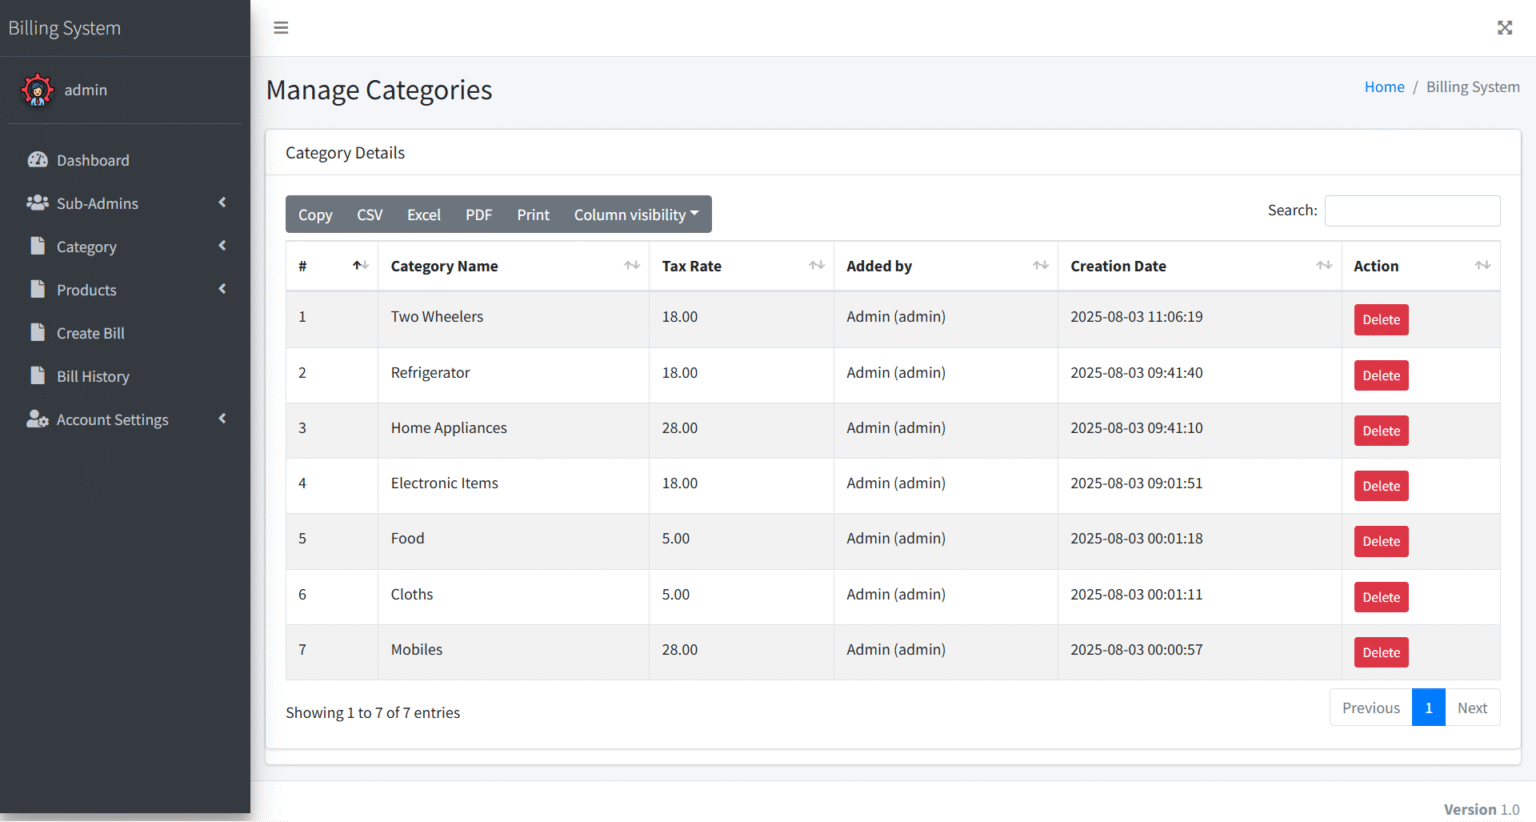Viewport: 1536px width, 822px height.
Task: Select the Print export option
Action: [x=532, y=214]
